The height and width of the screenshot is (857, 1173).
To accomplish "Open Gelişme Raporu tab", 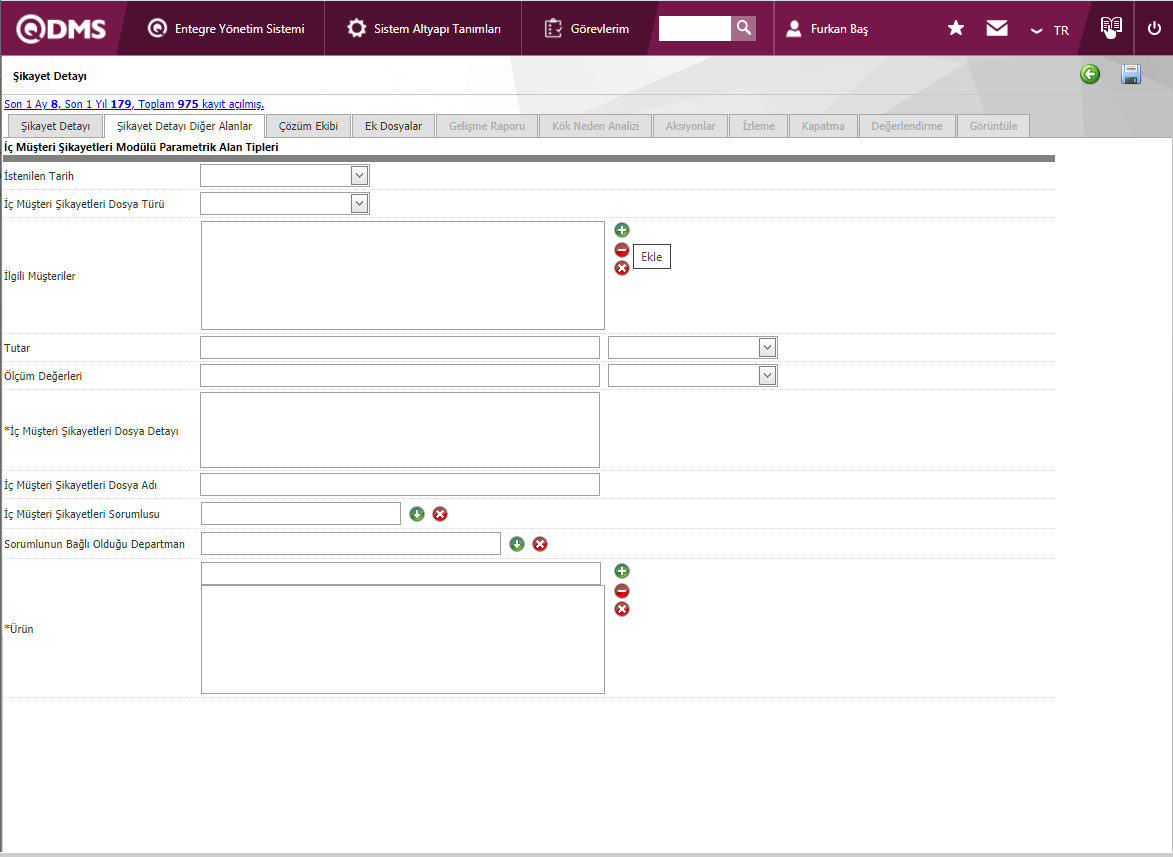I will [x=487, y=126].
